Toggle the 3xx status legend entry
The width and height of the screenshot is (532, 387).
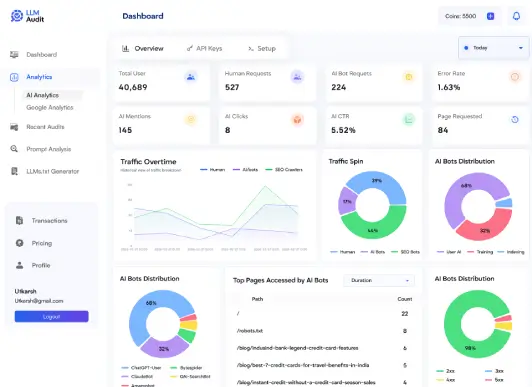point(494,371)
